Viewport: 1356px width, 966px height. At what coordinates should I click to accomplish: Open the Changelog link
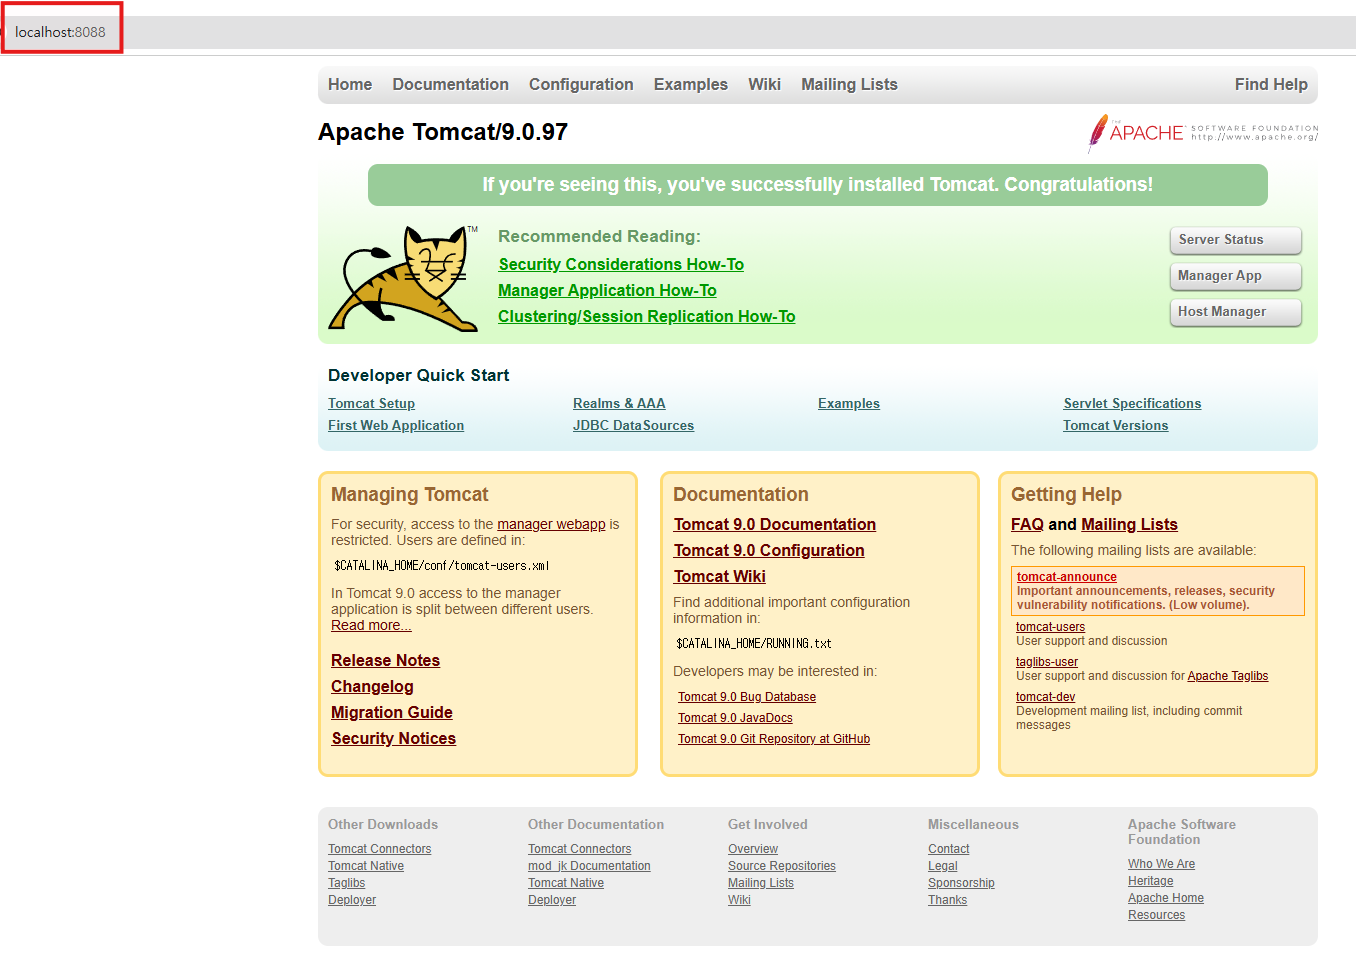click(372, 686)
